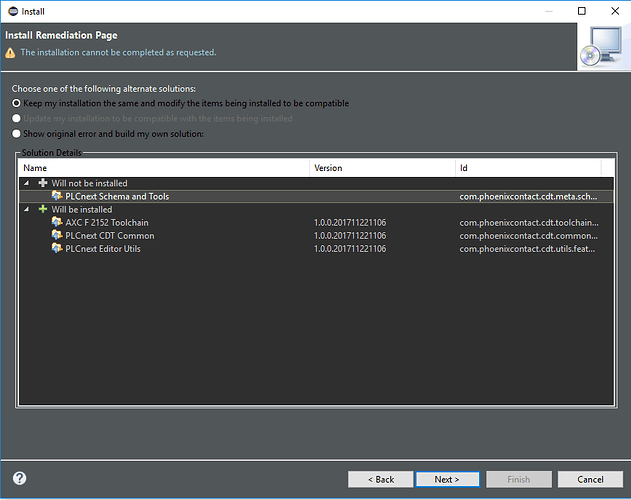Click the install wizard computer and disc image
This screenshot has height=500, width=631.
click(602, 48)
